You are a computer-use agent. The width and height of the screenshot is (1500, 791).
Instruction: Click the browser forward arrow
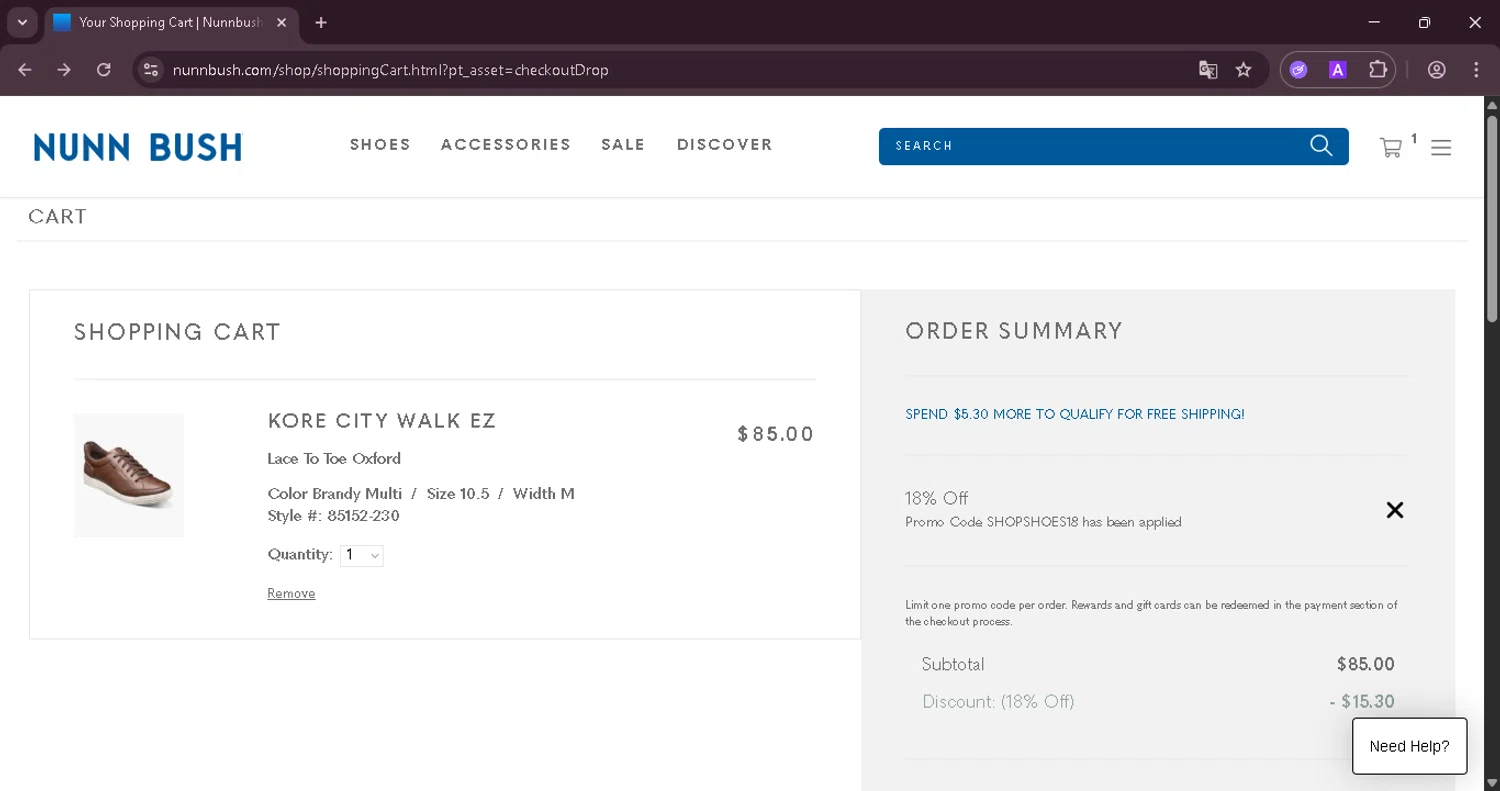pyautogui.click(x=64, y=70)
